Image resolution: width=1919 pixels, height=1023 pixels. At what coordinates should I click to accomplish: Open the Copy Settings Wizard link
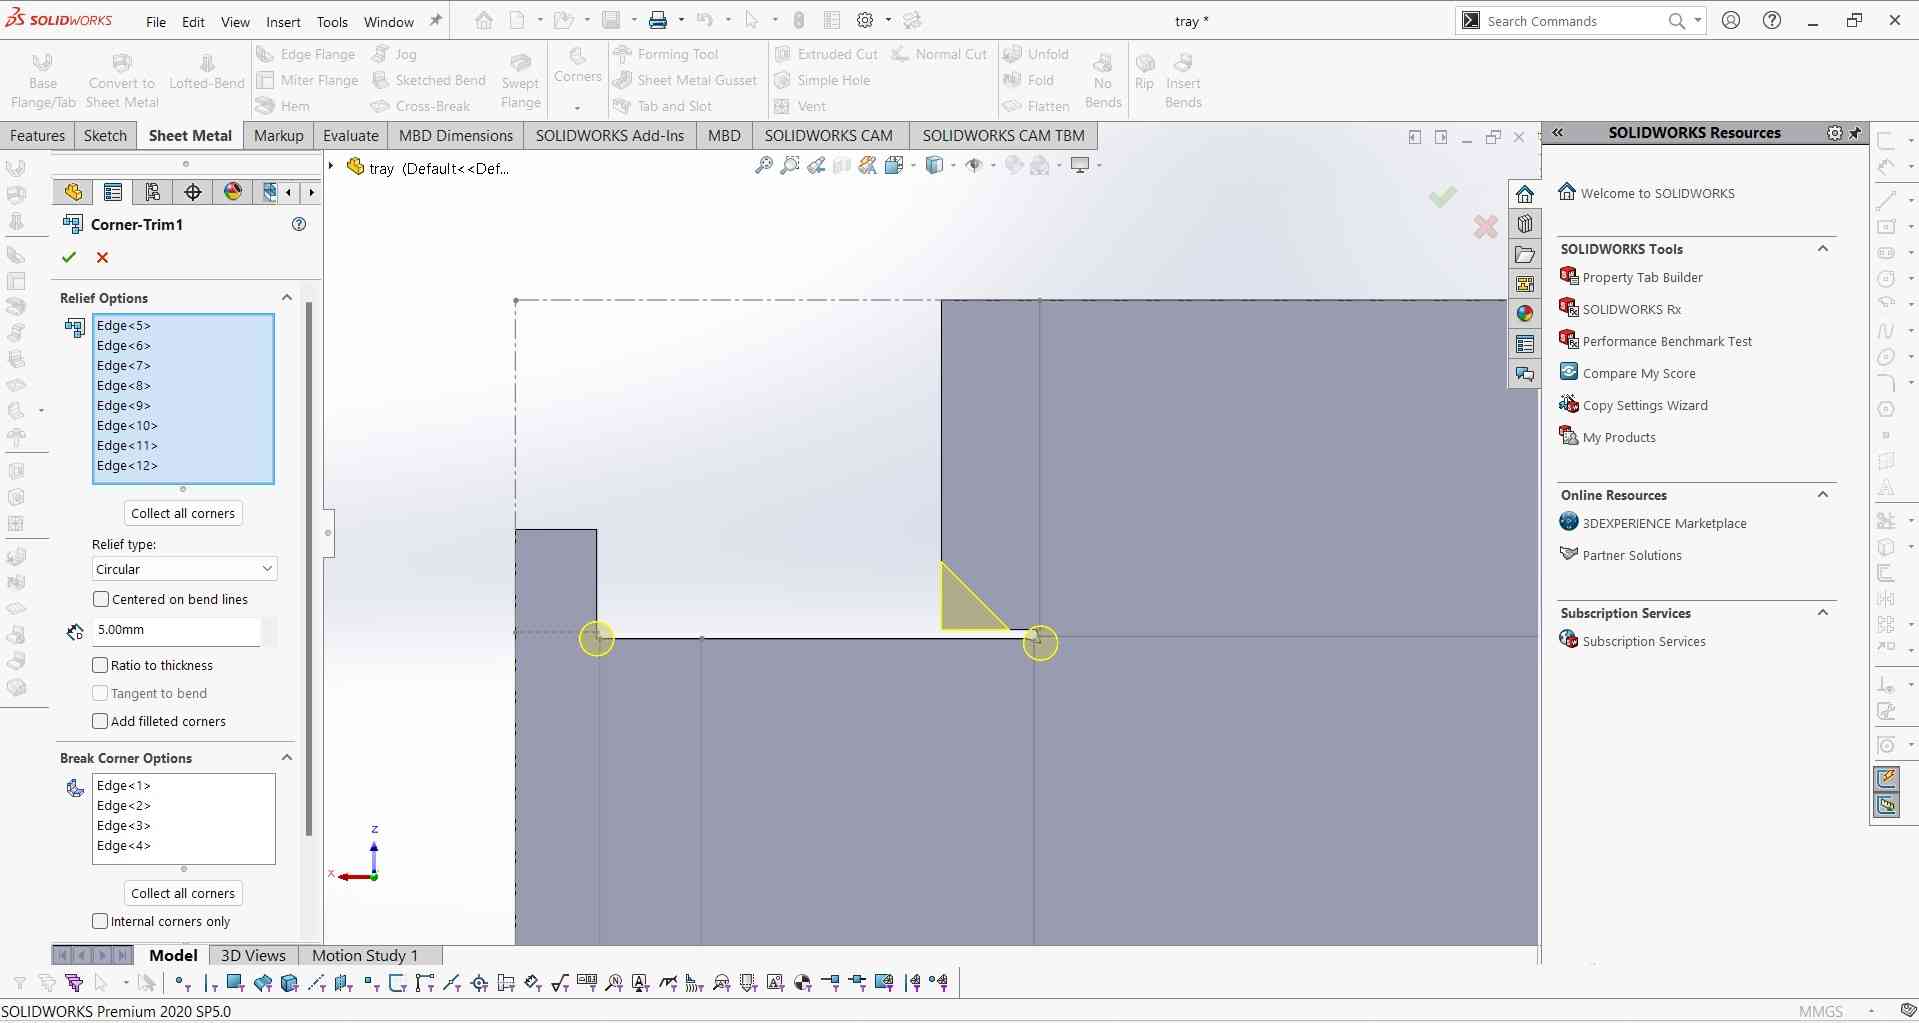point(1645,405)
